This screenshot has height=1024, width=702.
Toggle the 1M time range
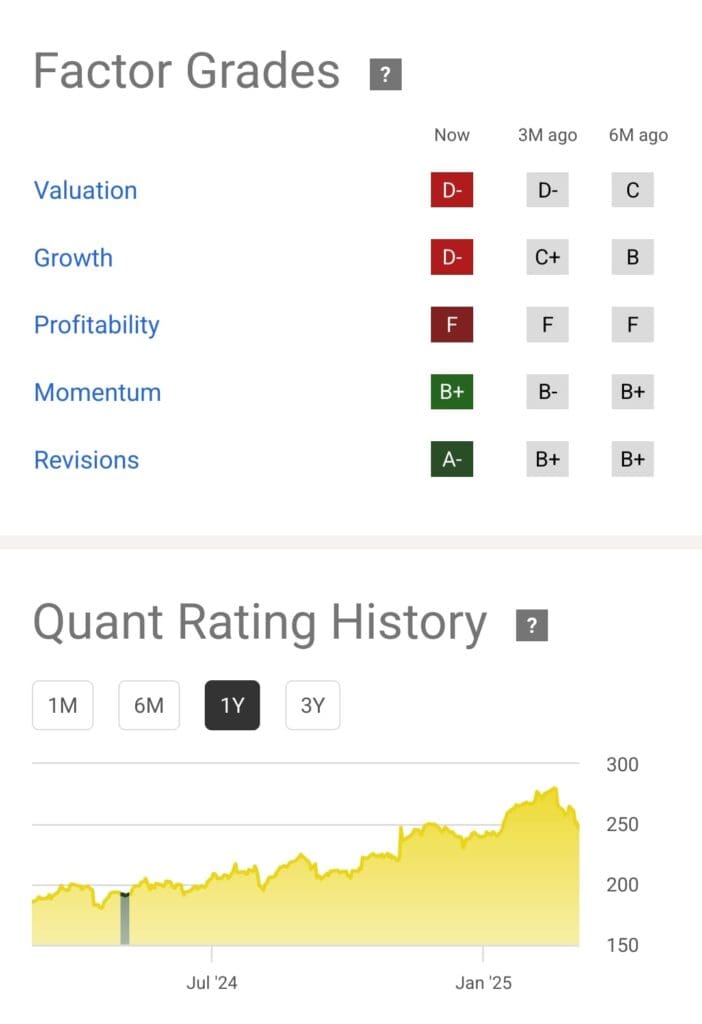(x=62, y=705)
